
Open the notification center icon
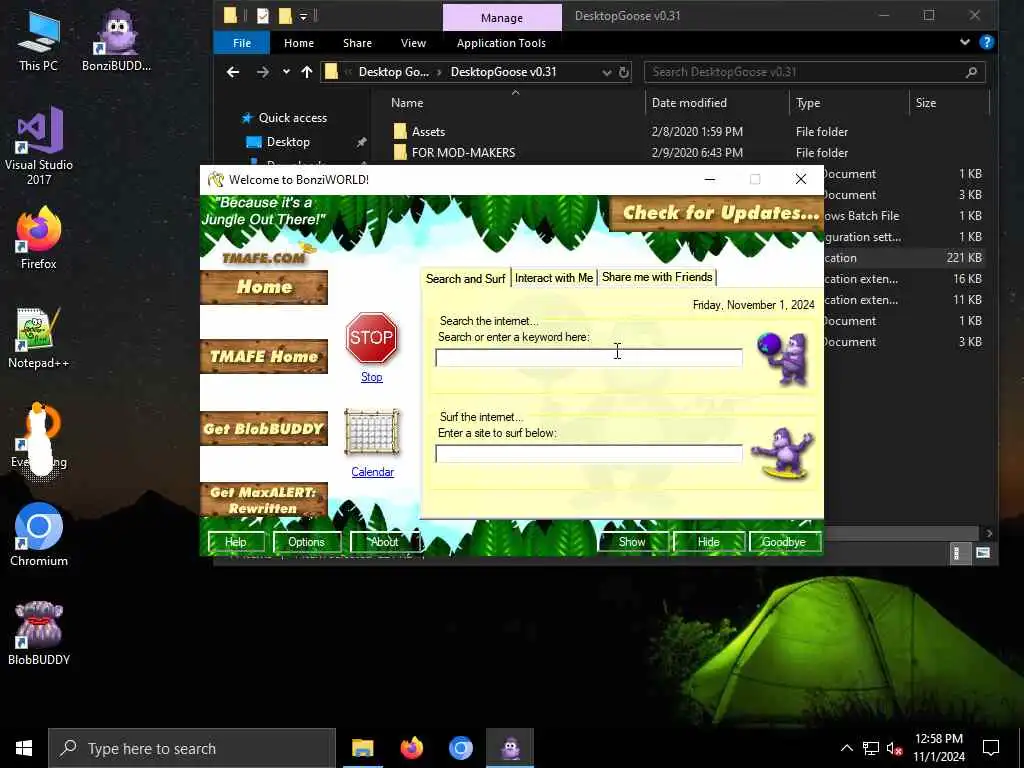(991, 748)
